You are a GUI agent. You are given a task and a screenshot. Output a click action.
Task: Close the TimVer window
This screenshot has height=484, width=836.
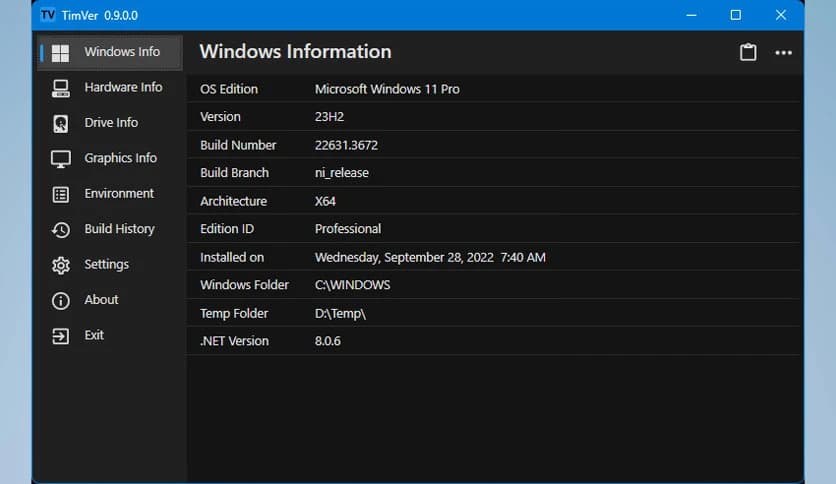[781, 15]
